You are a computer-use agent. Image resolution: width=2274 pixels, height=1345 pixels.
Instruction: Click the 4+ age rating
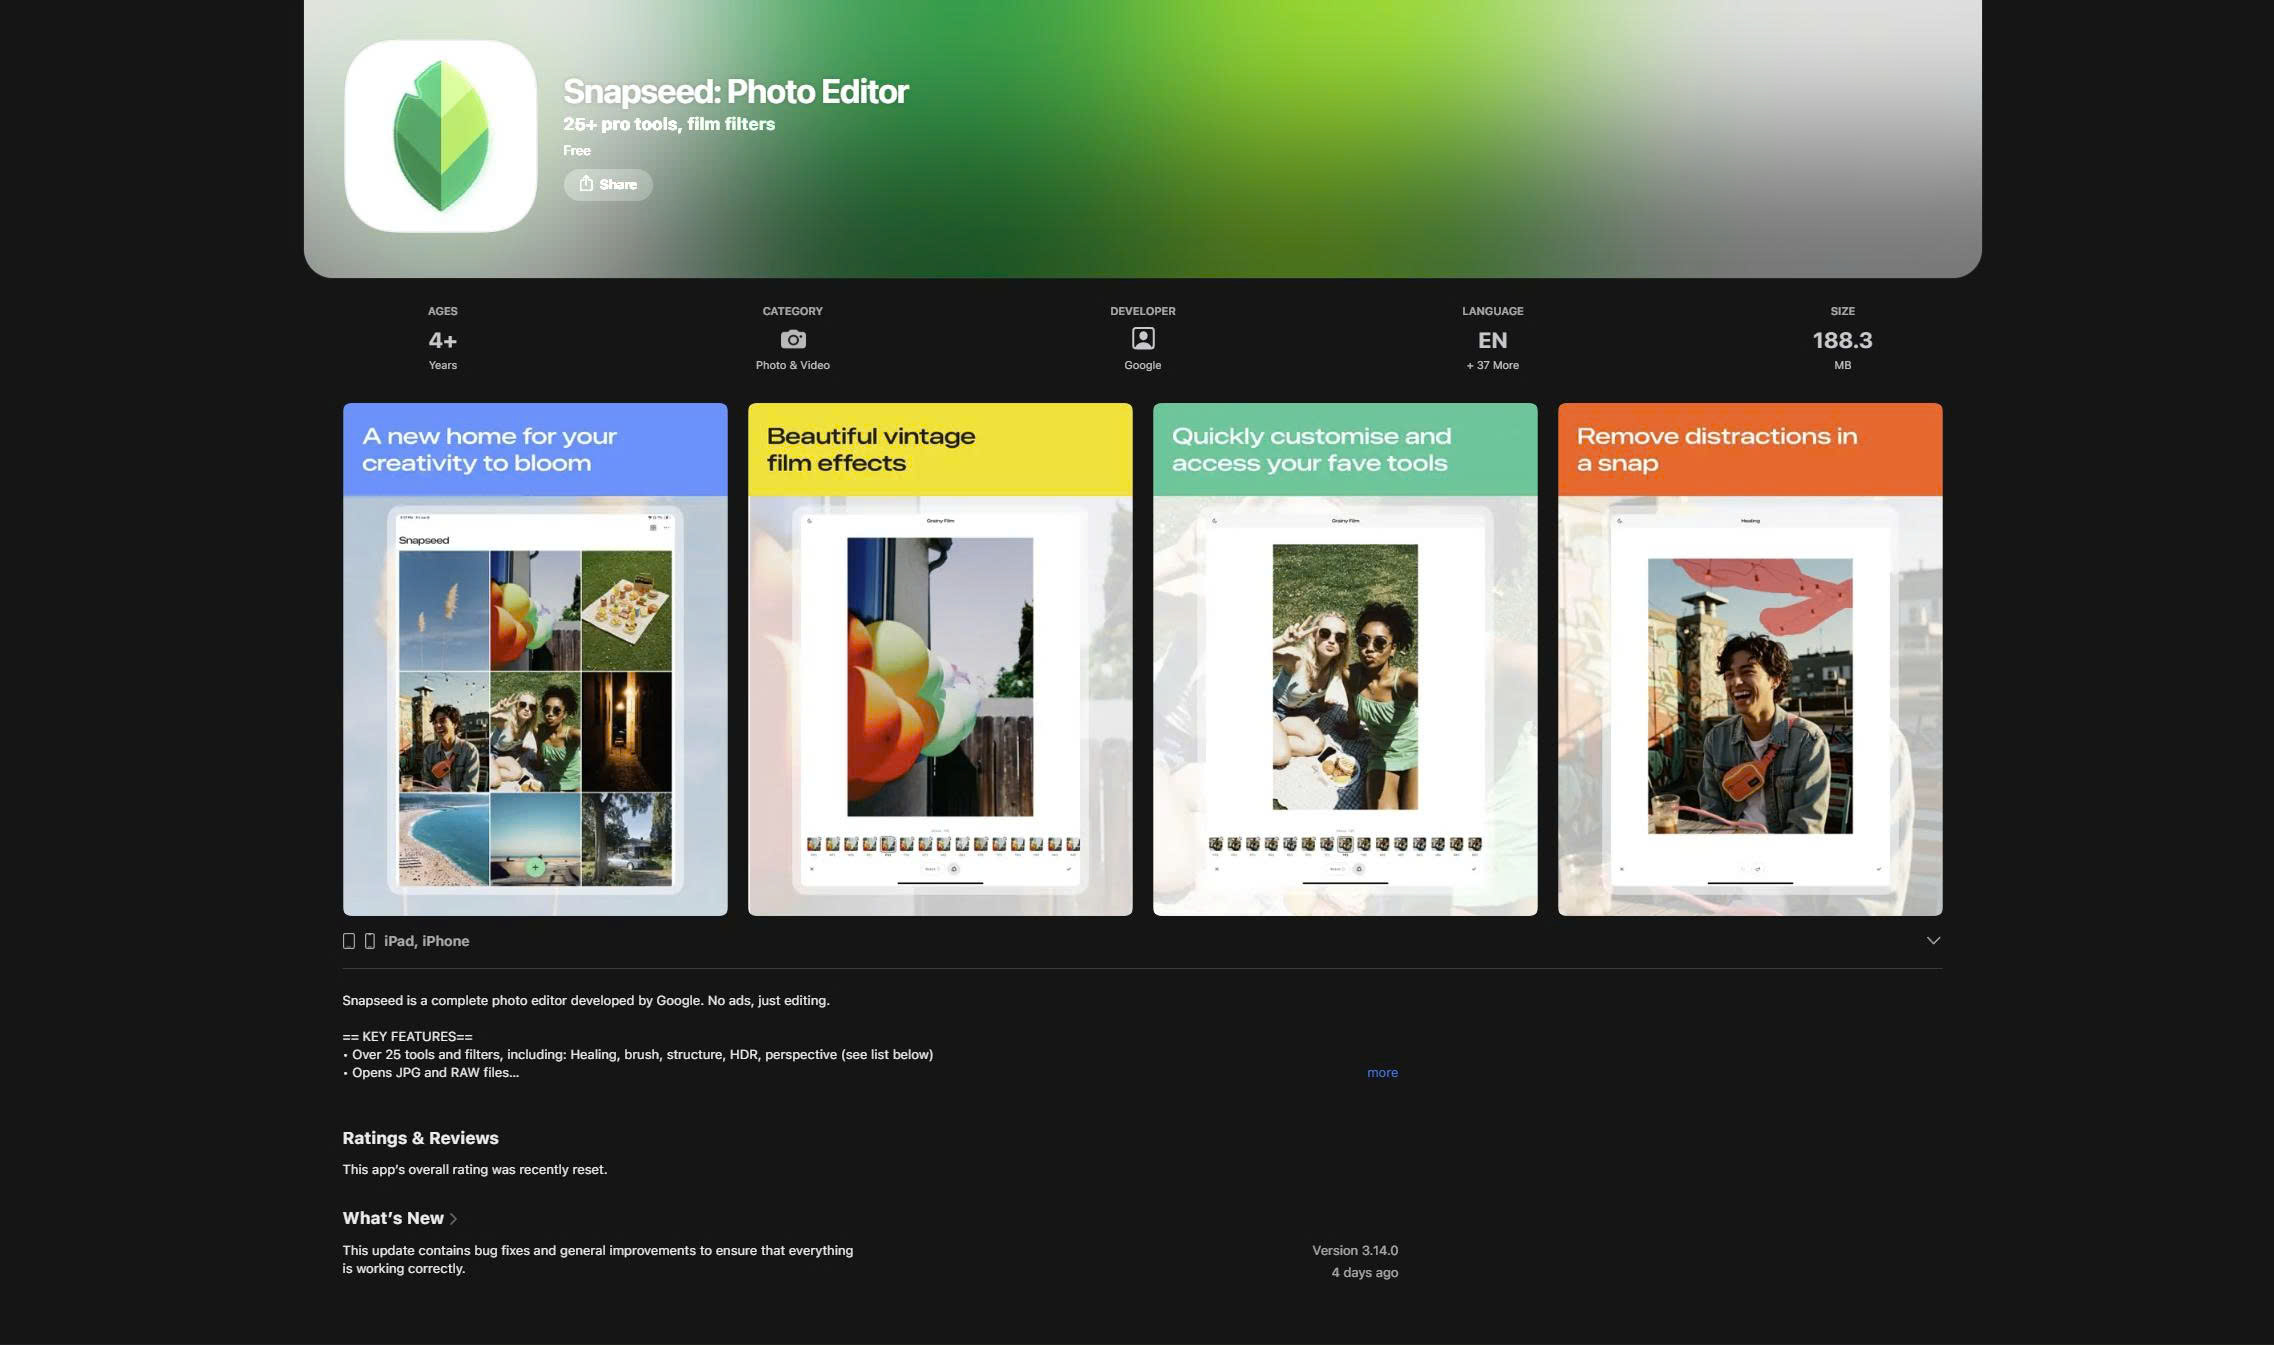442,340
